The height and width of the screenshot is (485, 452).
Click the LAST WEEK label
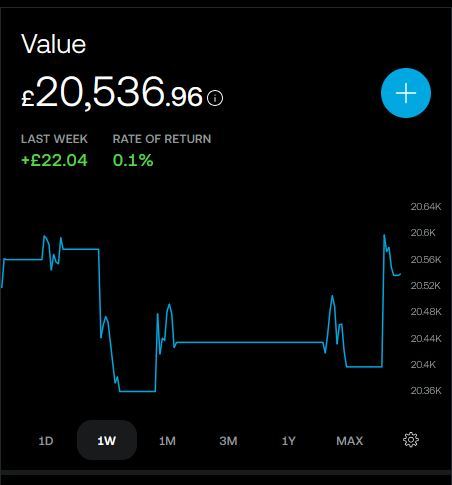[x=54, y=139]
